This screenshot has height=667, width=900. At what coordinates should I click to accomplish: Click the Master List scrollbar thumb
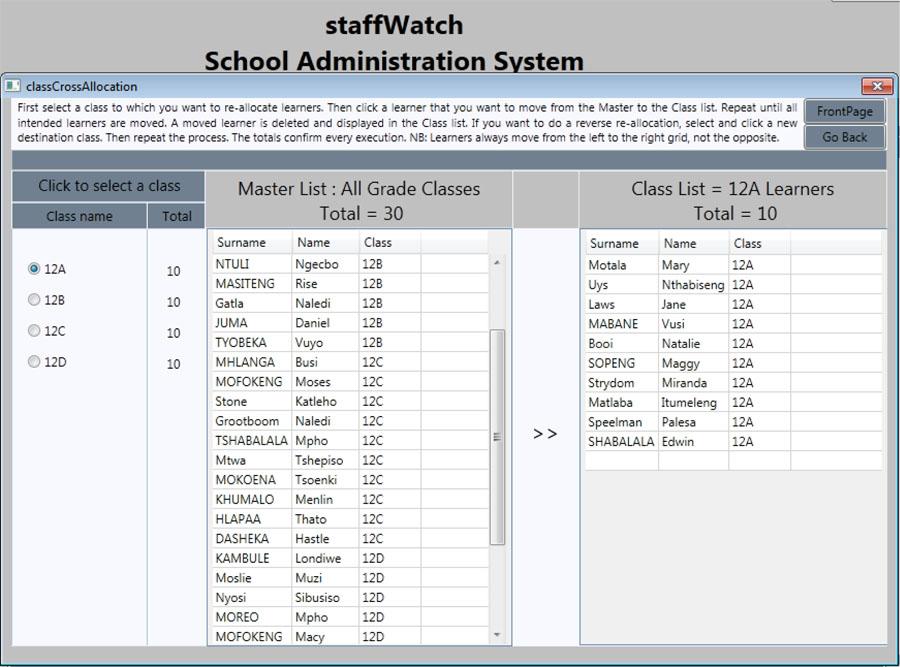pyautogui.click(x=497, y=436)
